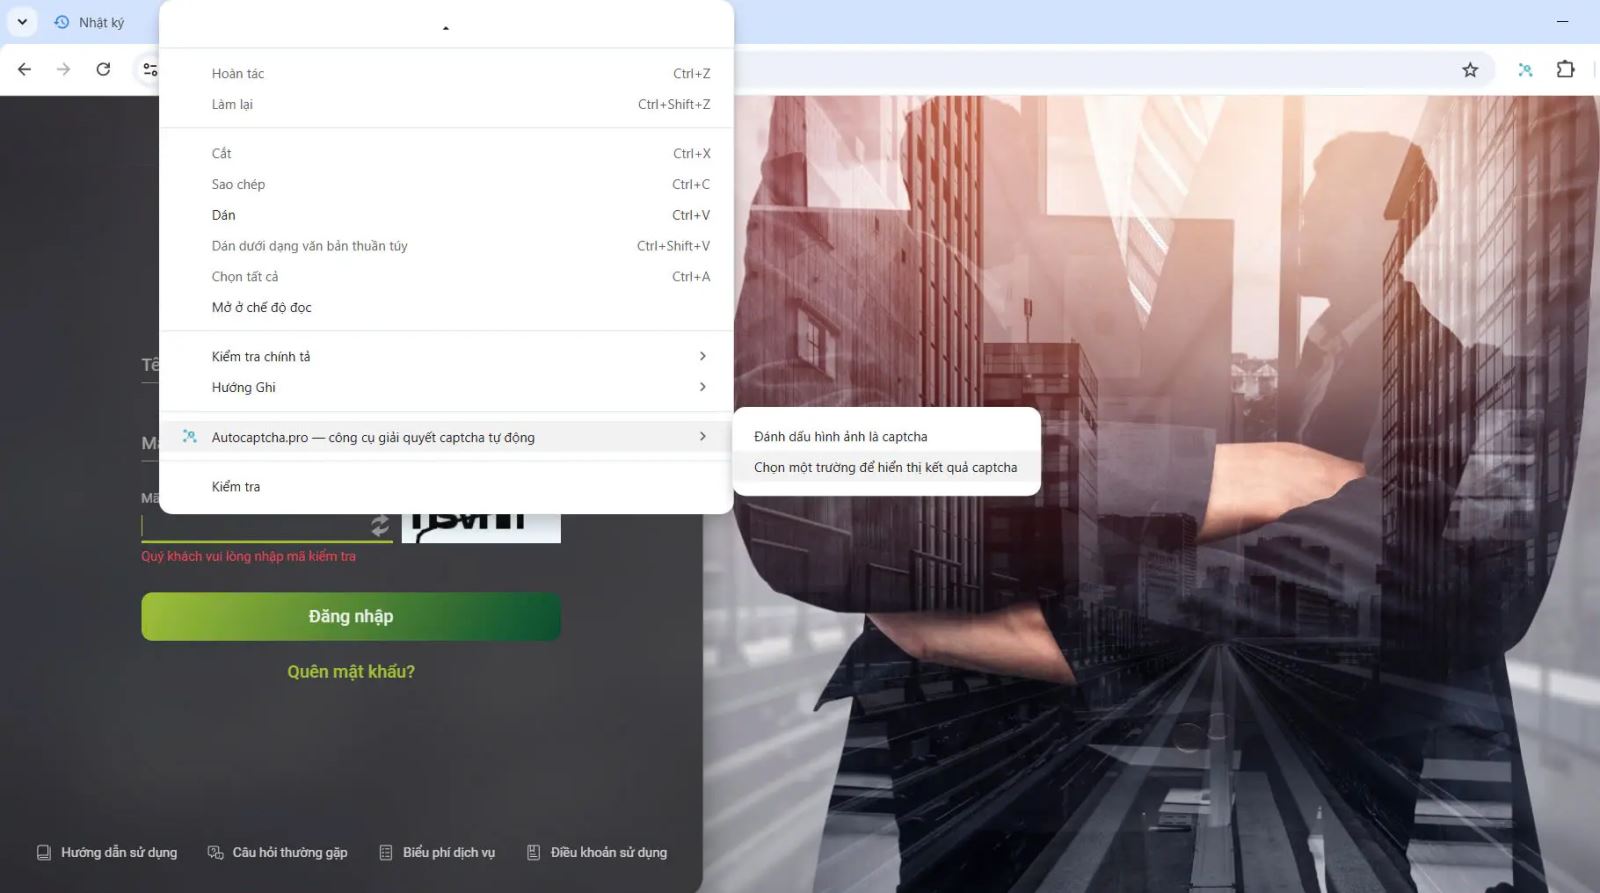Click the captcha code input field

[255, 527]
